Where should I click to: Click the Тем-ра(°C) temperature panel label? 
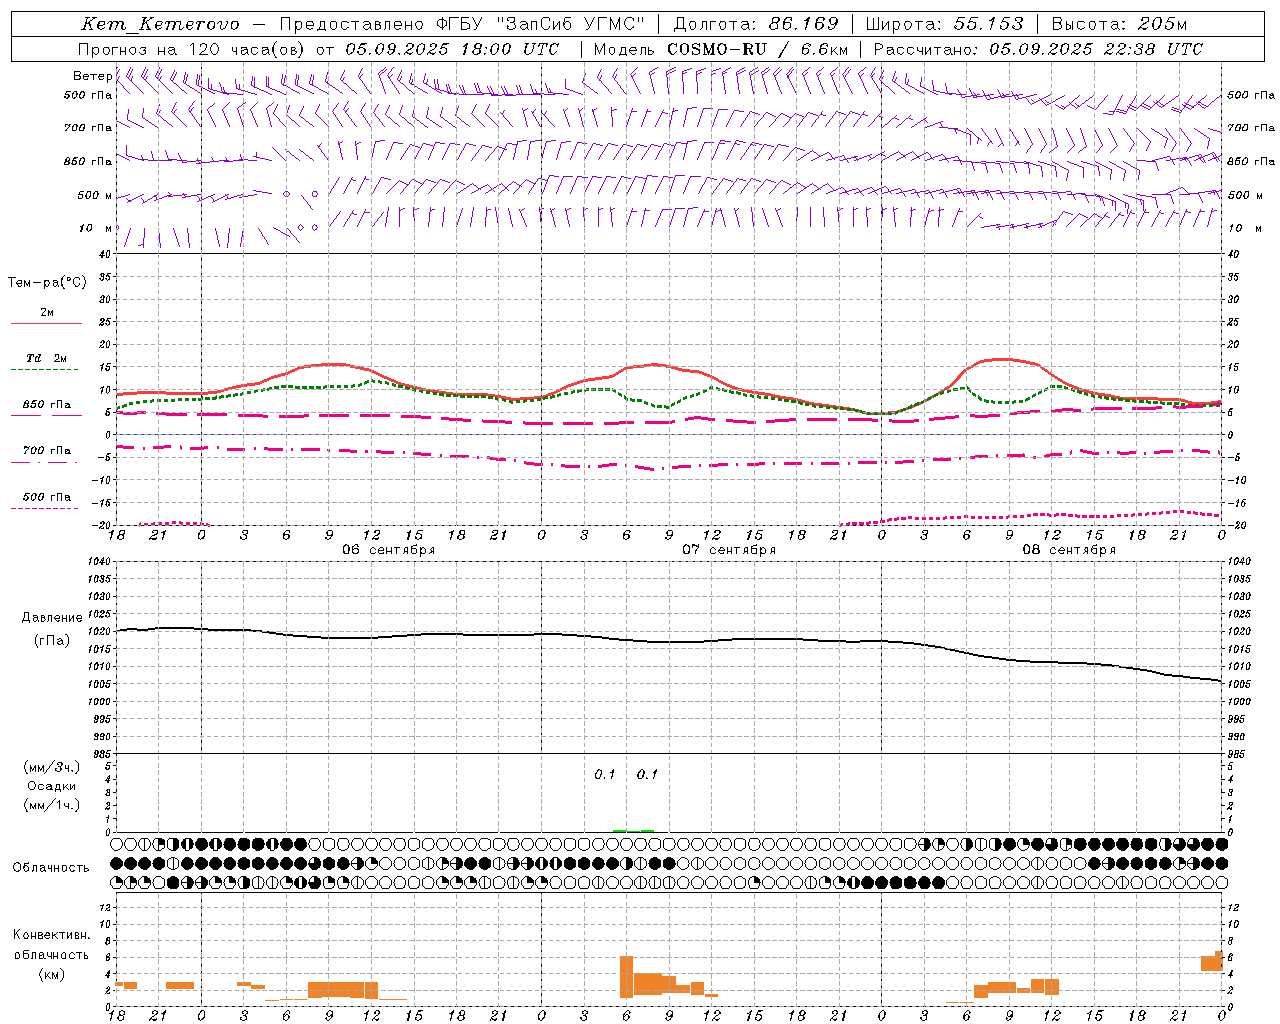click(47, 283)
